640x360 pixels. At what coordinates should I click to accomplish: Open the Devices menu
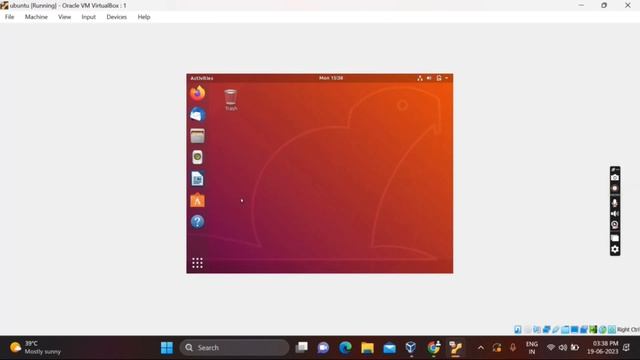(x=117, y=17)
